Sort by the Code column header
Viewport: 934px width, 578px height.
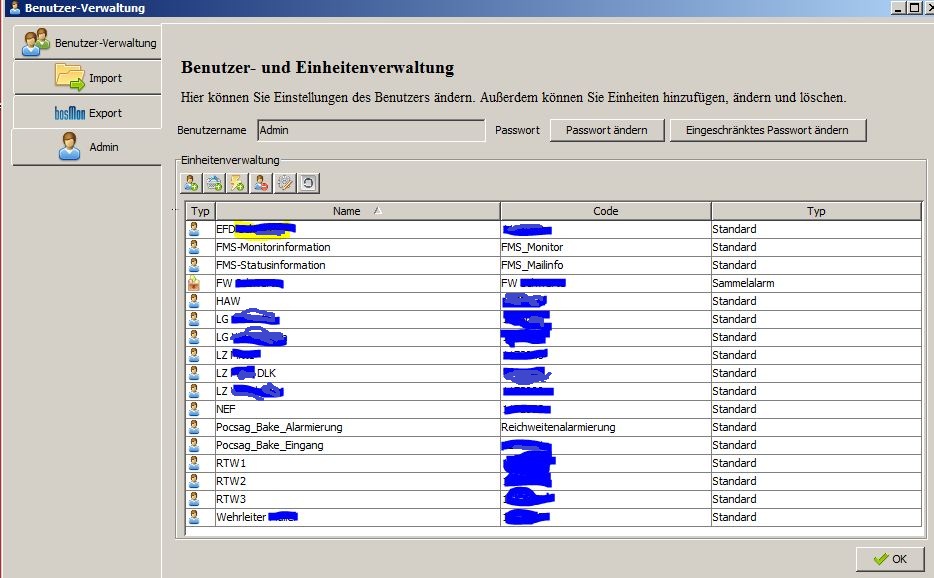(605, 211)
